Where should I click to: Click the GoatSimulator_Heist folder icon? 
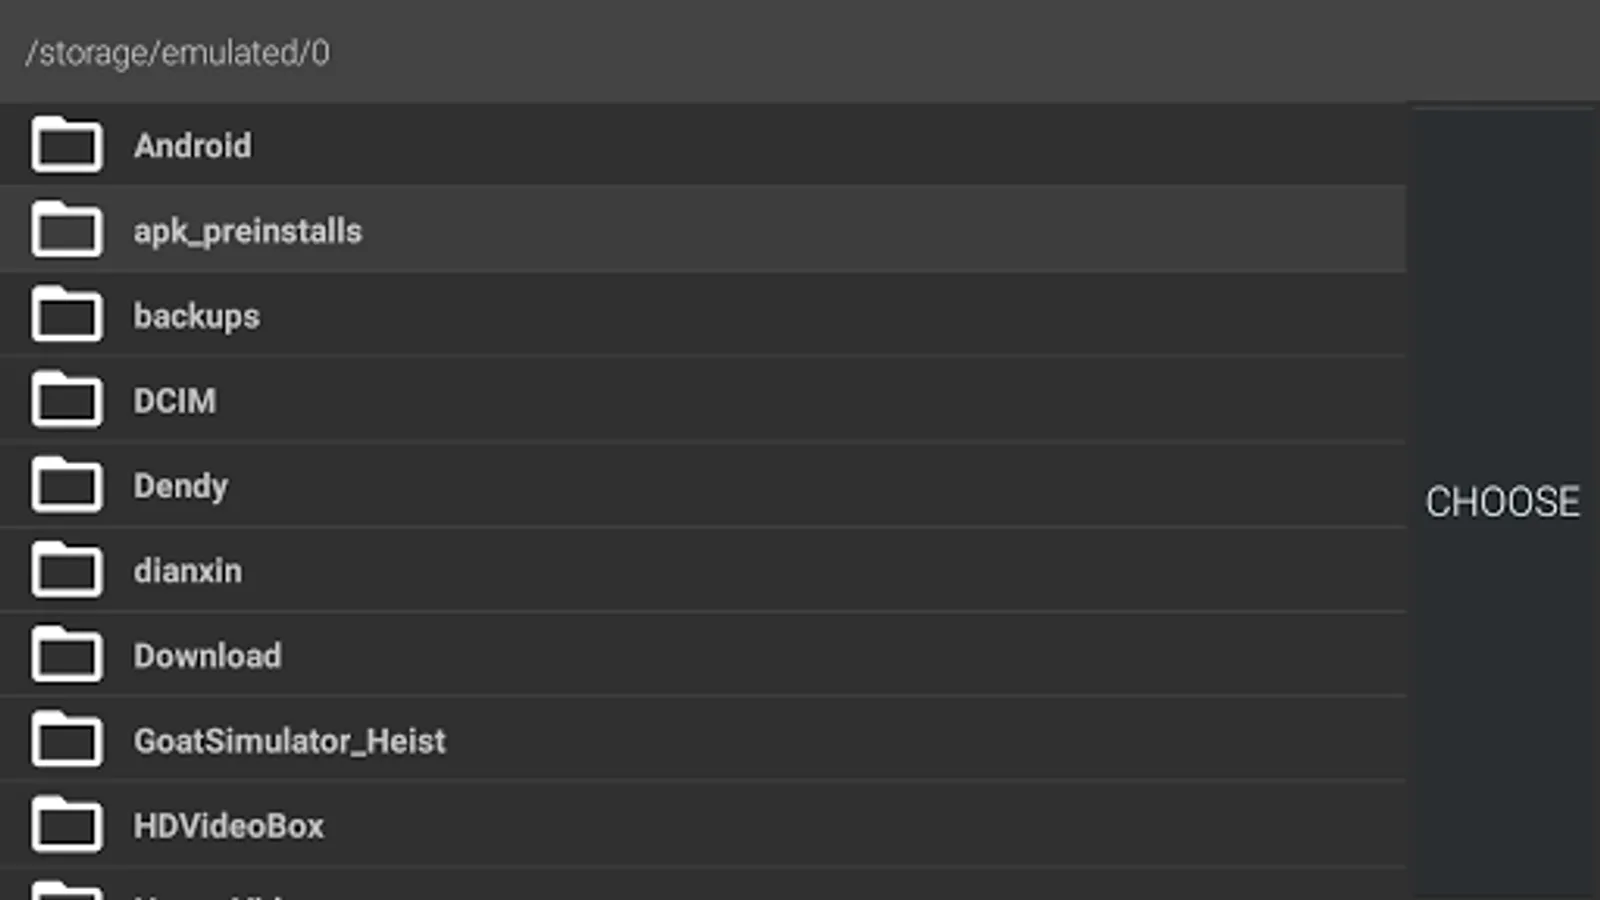pyautogui.click(x=66, y=740)
